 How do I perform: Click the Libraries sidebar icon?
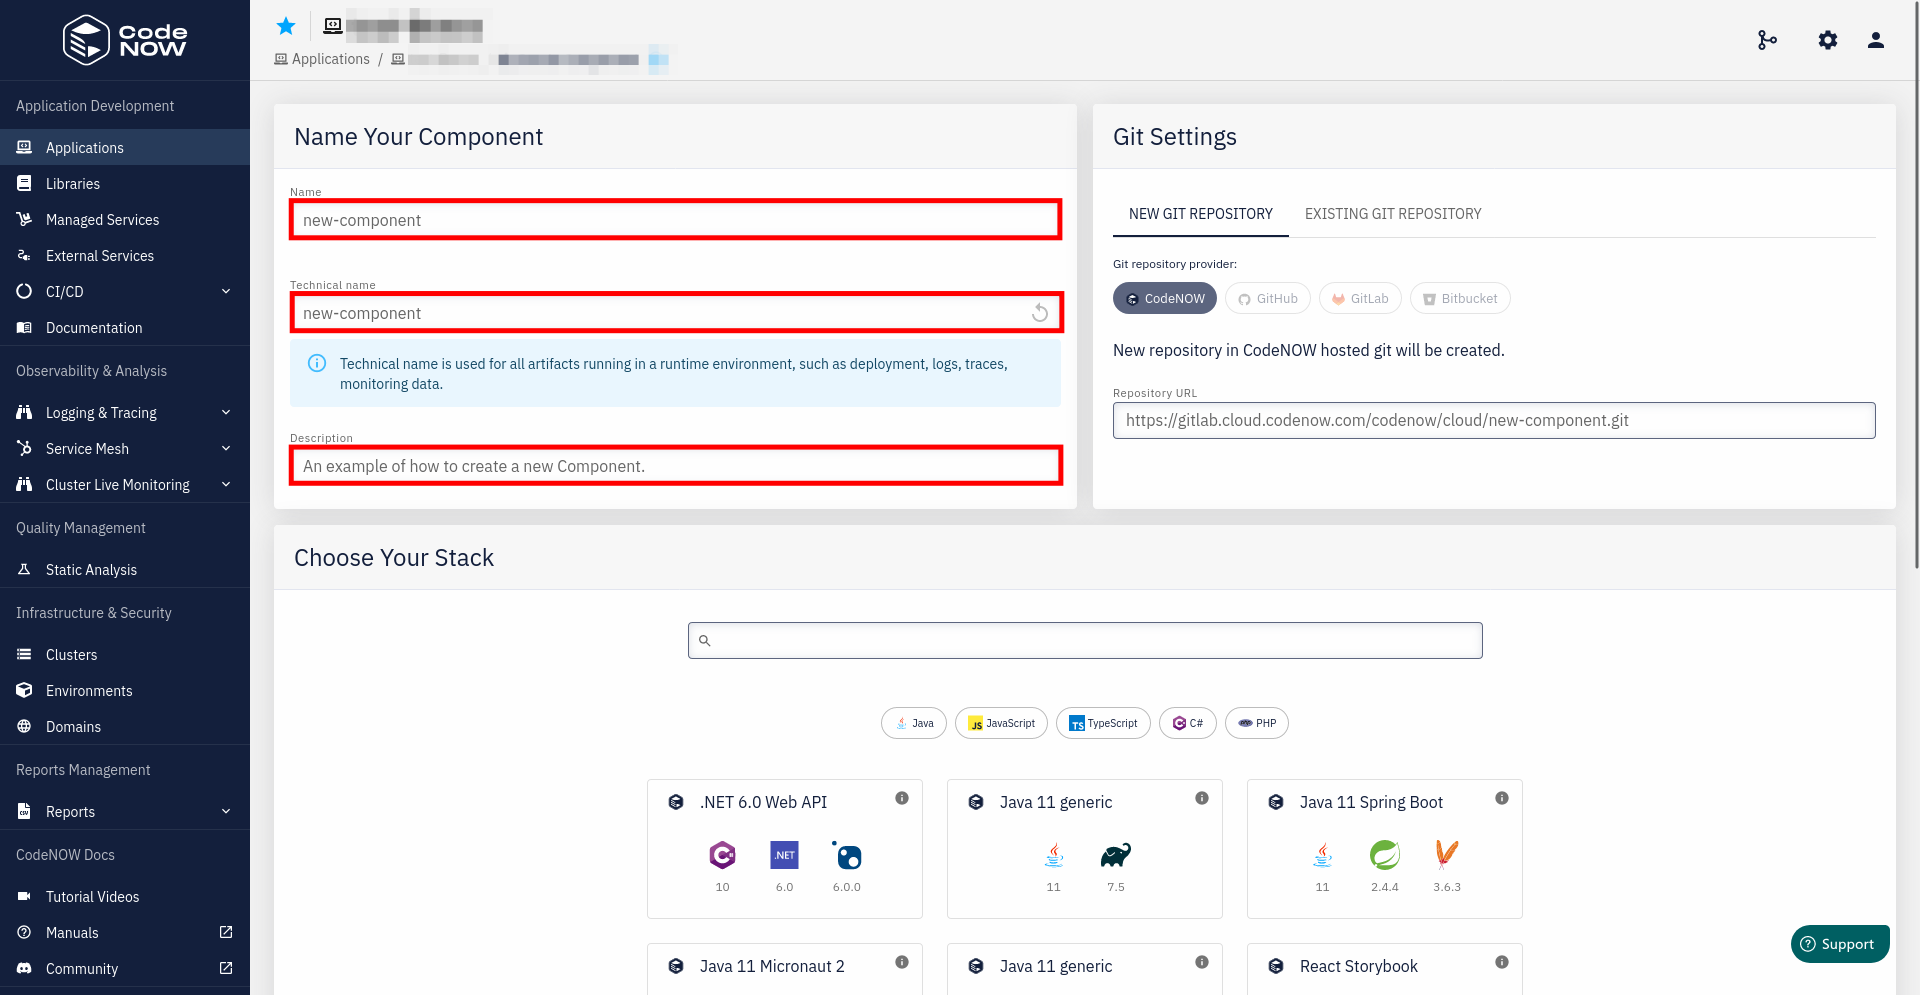(x=24, y=183)
